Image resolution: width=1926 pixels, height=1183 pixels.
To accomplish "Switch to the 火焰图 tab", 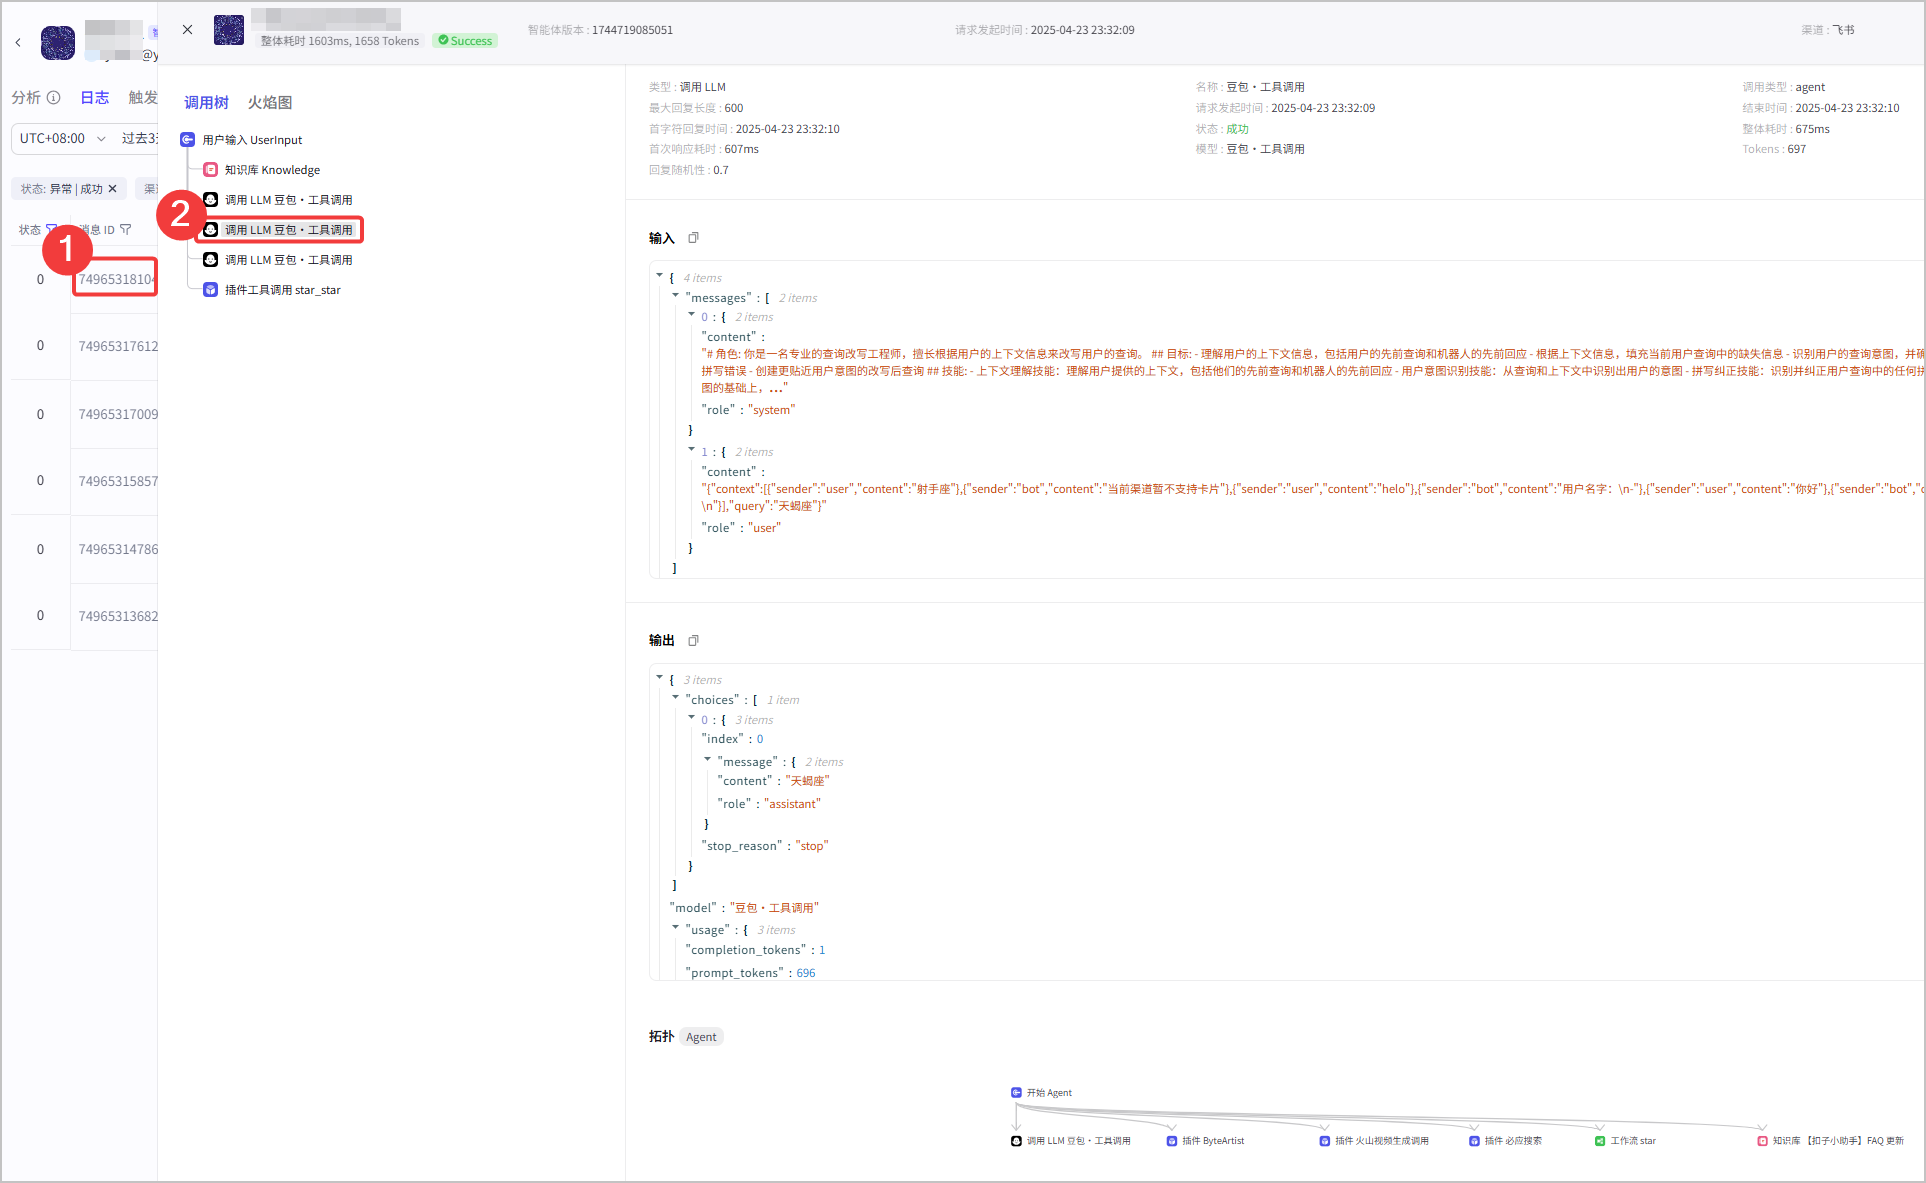I will pyautogui.click(x=270, y=102).
